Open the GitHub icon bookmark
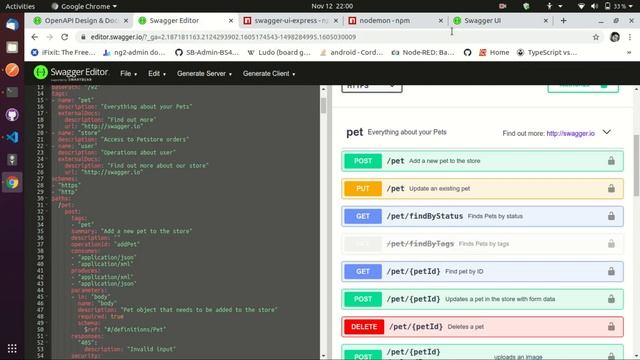Viewport: 640px width, 360px height. pos(467,52)
